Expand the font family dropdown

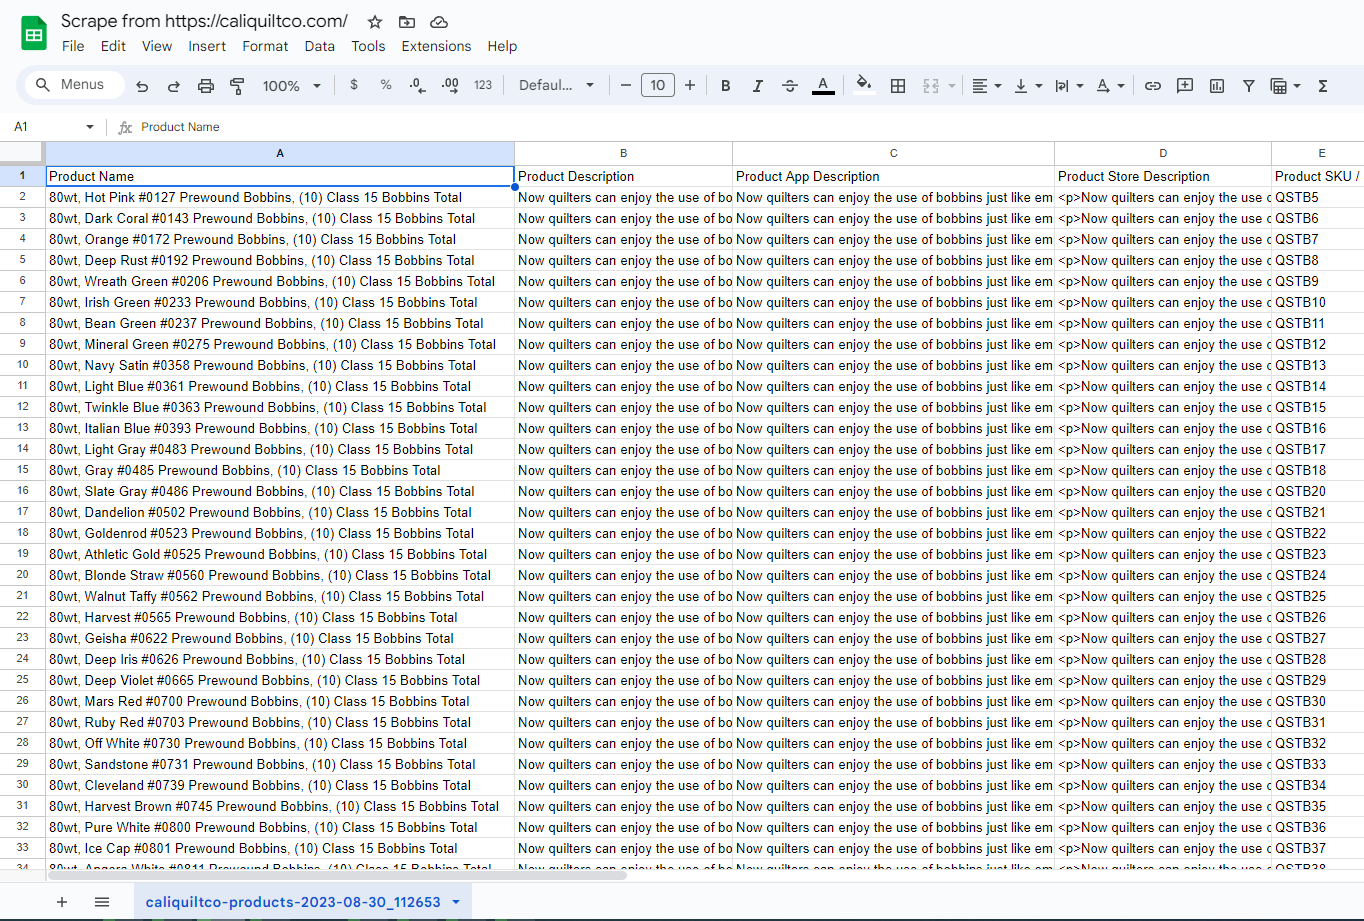(556, 86)
